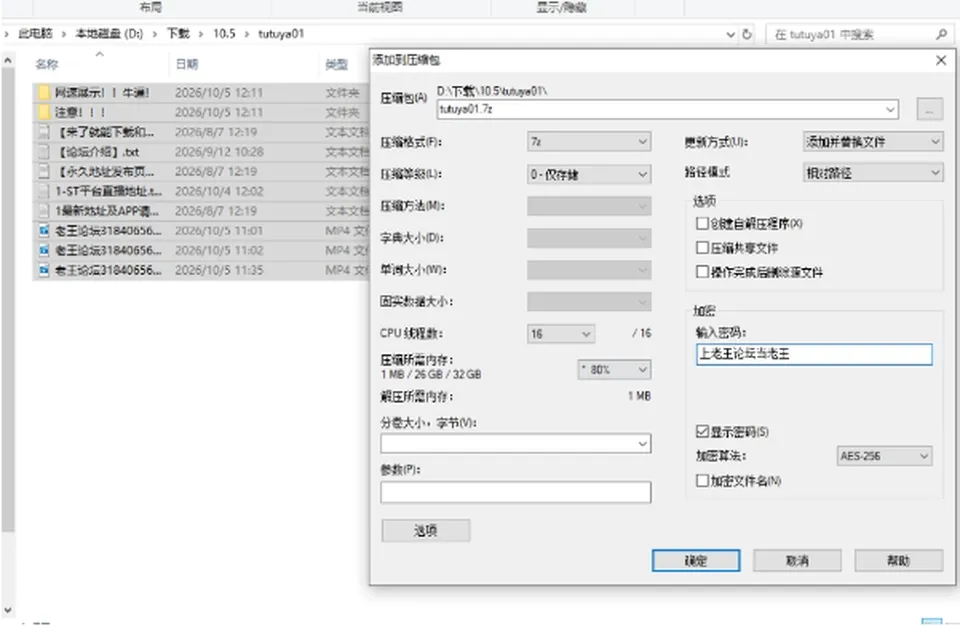Select the MP4 icon dated 2026/10/5 11:35

coord(43,270)
